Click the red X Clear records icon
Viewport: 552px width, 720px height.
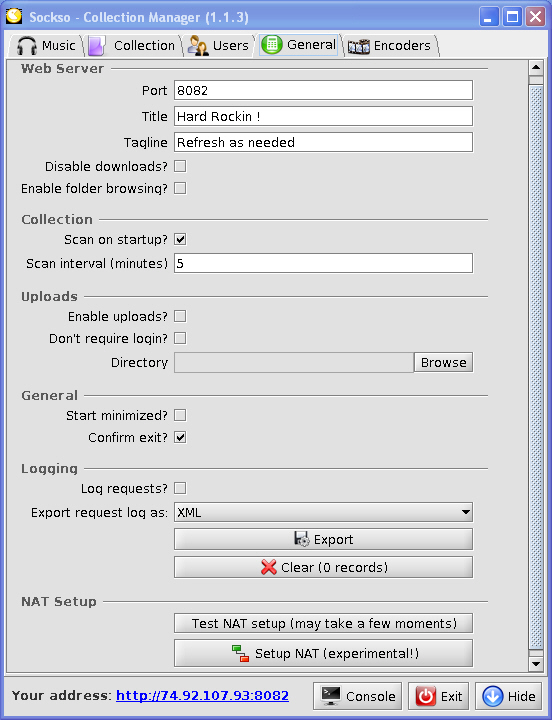[x=269, y=567]
